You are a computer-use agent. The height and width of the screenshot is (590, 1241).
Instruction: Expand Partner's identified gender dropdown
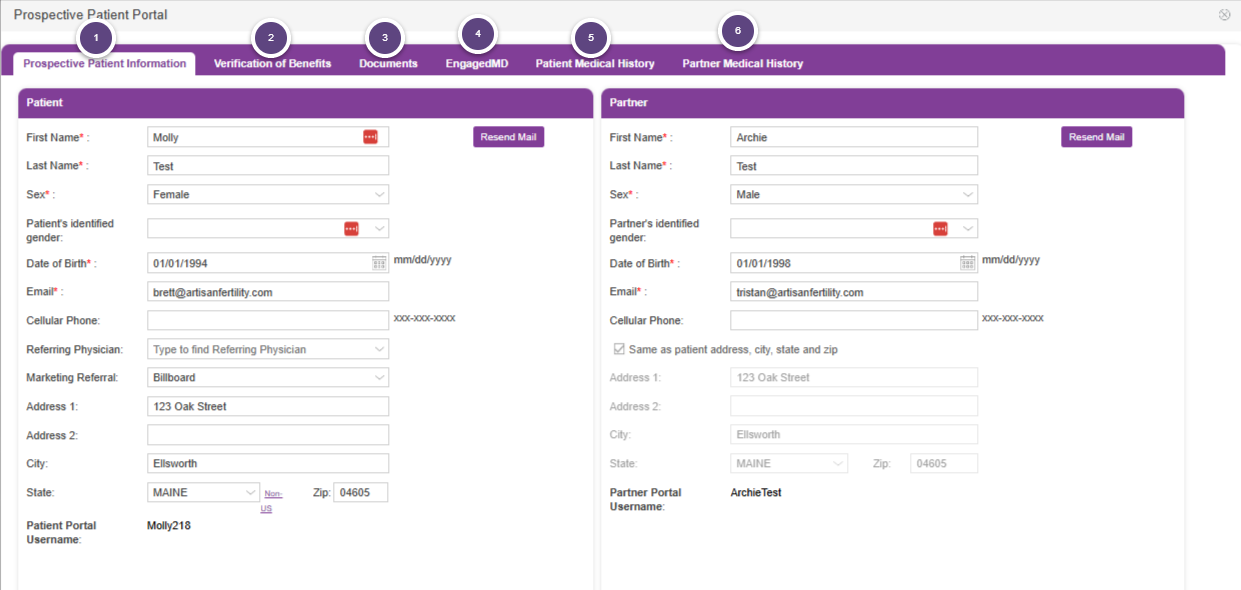[x=968, y=228]
